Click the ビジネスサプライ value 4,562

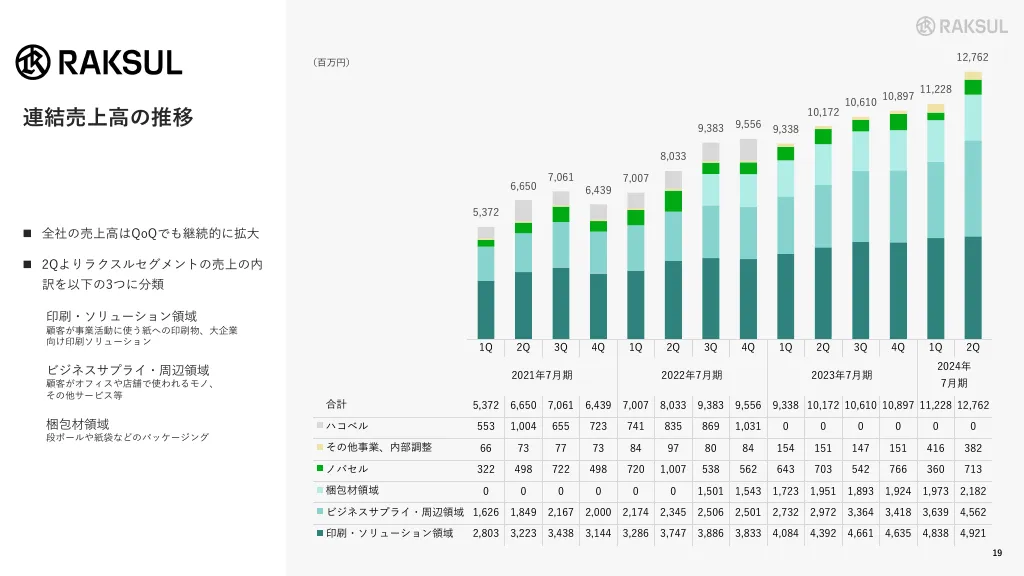tap(972, 512)
